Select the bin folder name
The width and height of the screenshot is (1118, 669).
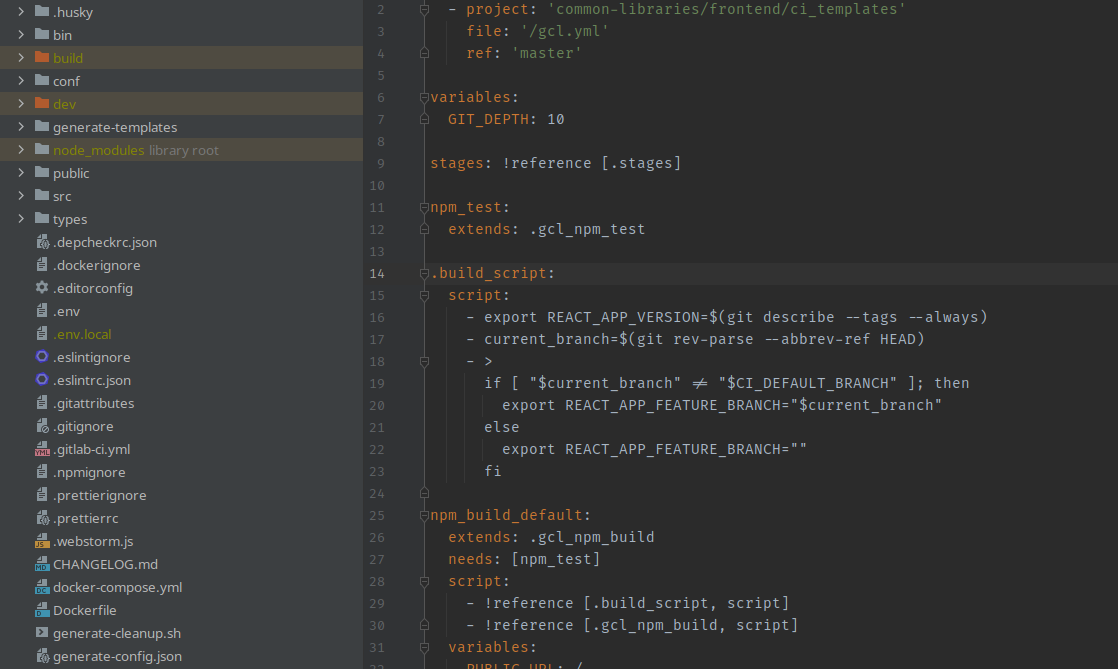coord(62,35)
